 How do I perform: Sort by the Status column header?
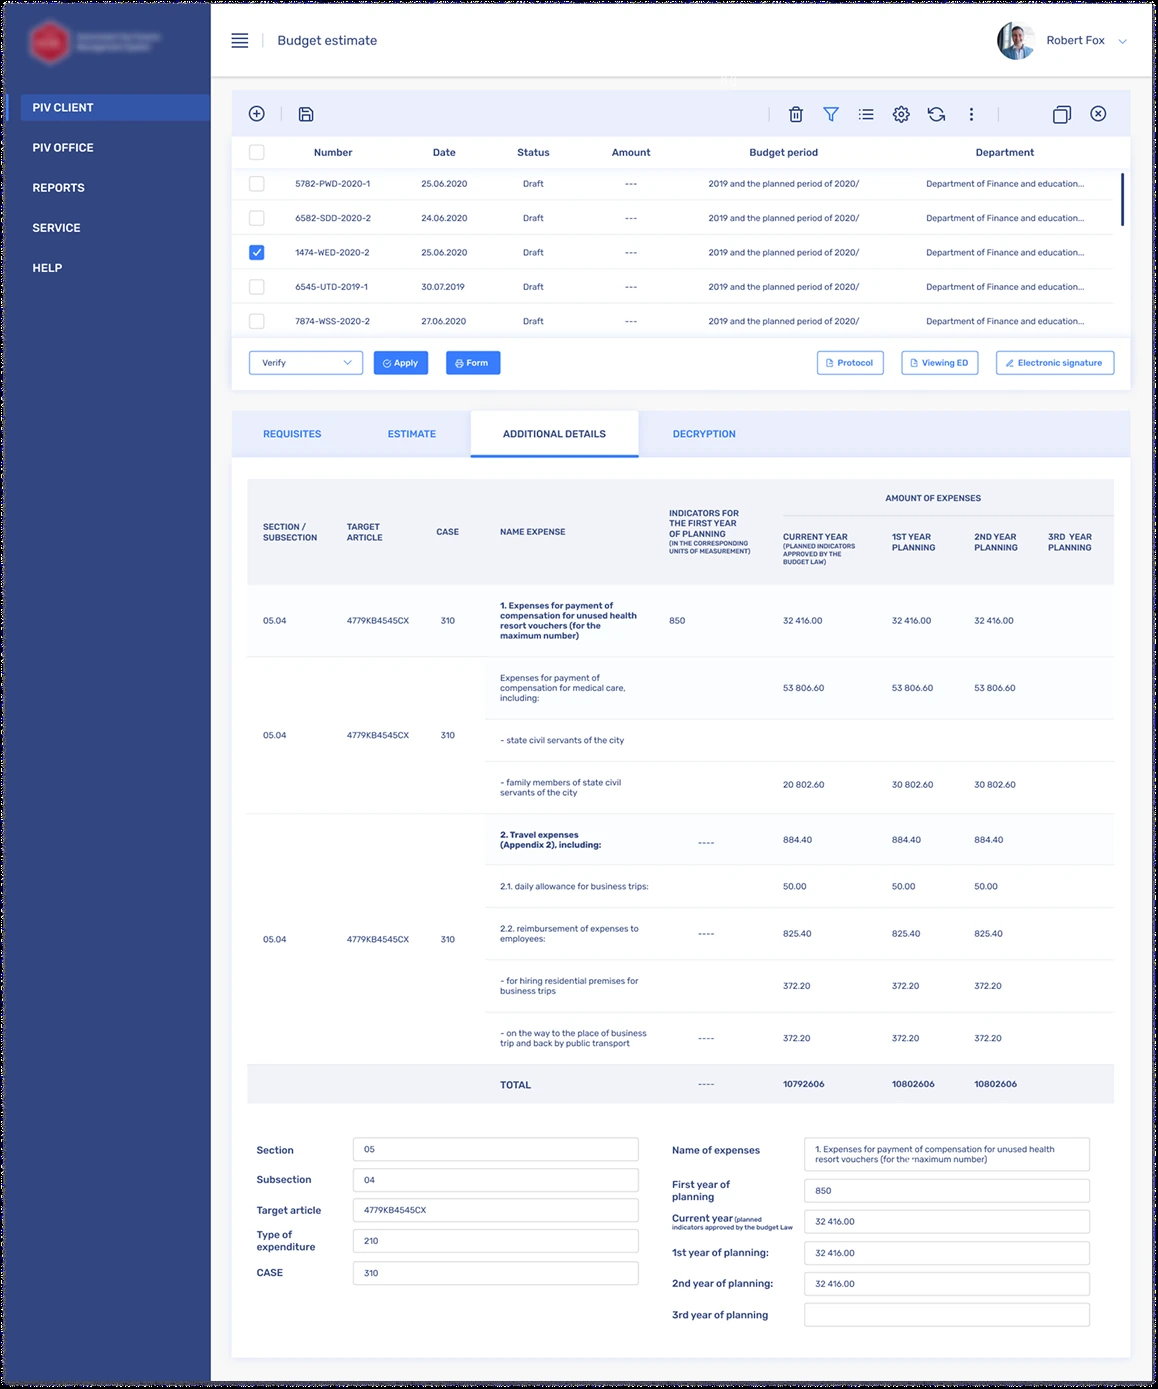pyautogui.click(x=533, y=153)
